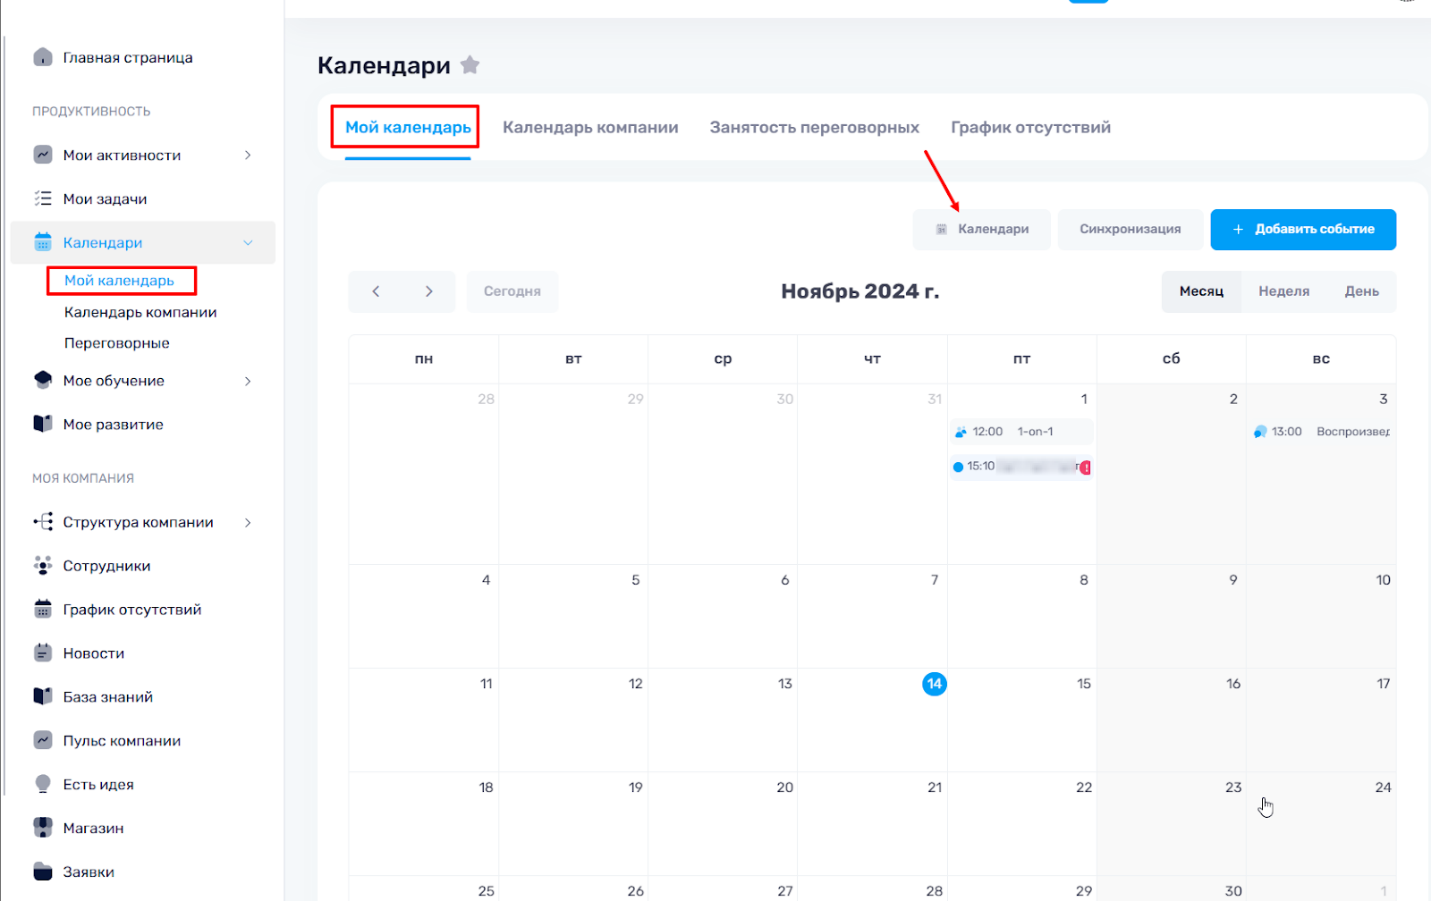1431x901 pixels.
Task: Click the star icon next to Календари title
Action: [x=470, y=66]
